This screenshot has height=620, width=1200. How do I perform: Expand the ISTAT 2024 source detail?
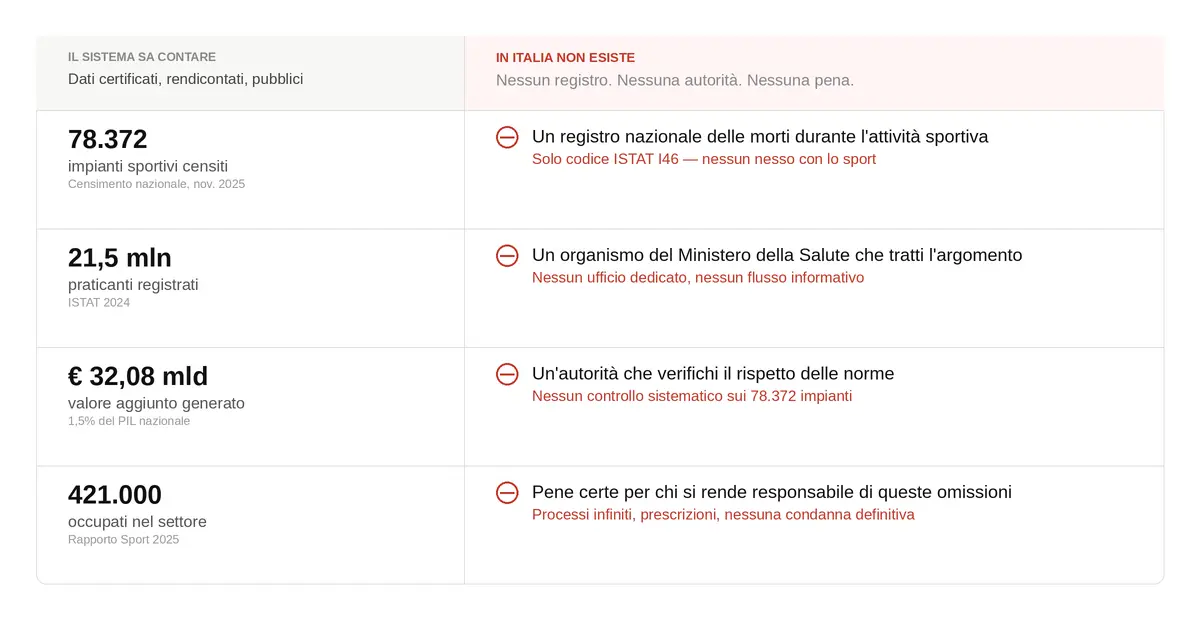99,302
